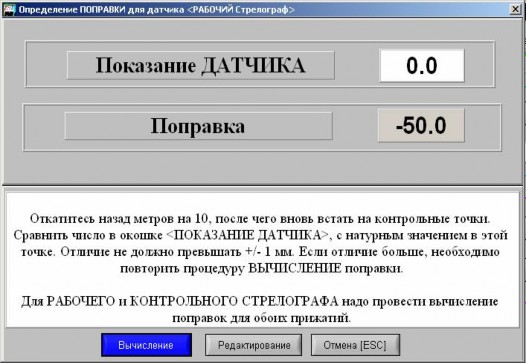Viewport: 526px width, 363px height.
Task: Click the Показание ДАТЧИКА label
Action: coord(201,65)
